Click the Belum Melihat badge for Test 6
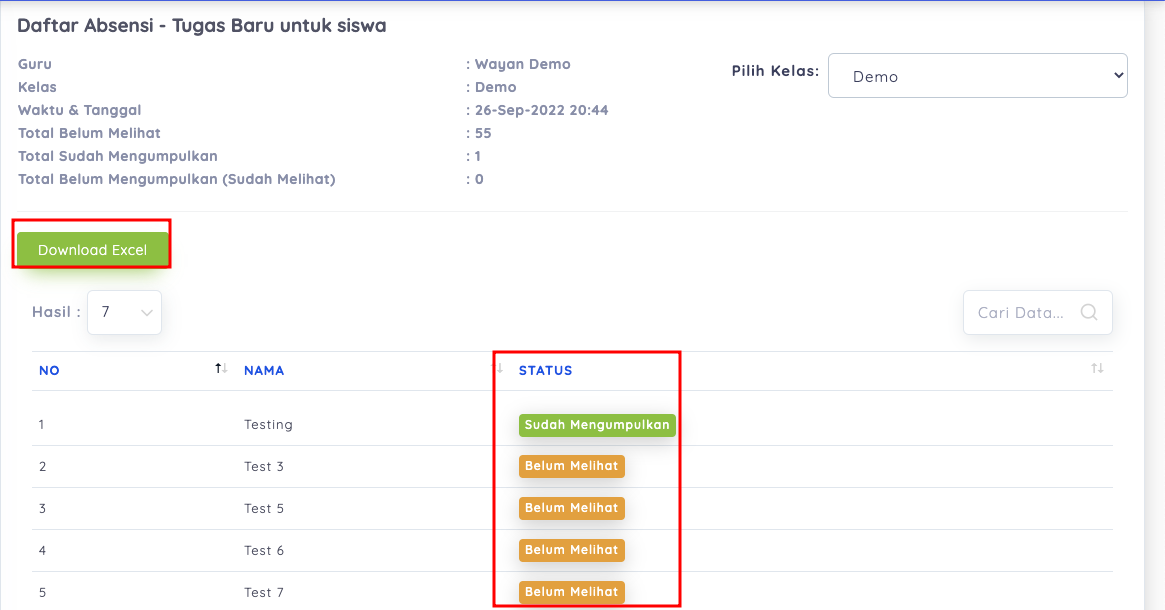 (x=571, y=550)
